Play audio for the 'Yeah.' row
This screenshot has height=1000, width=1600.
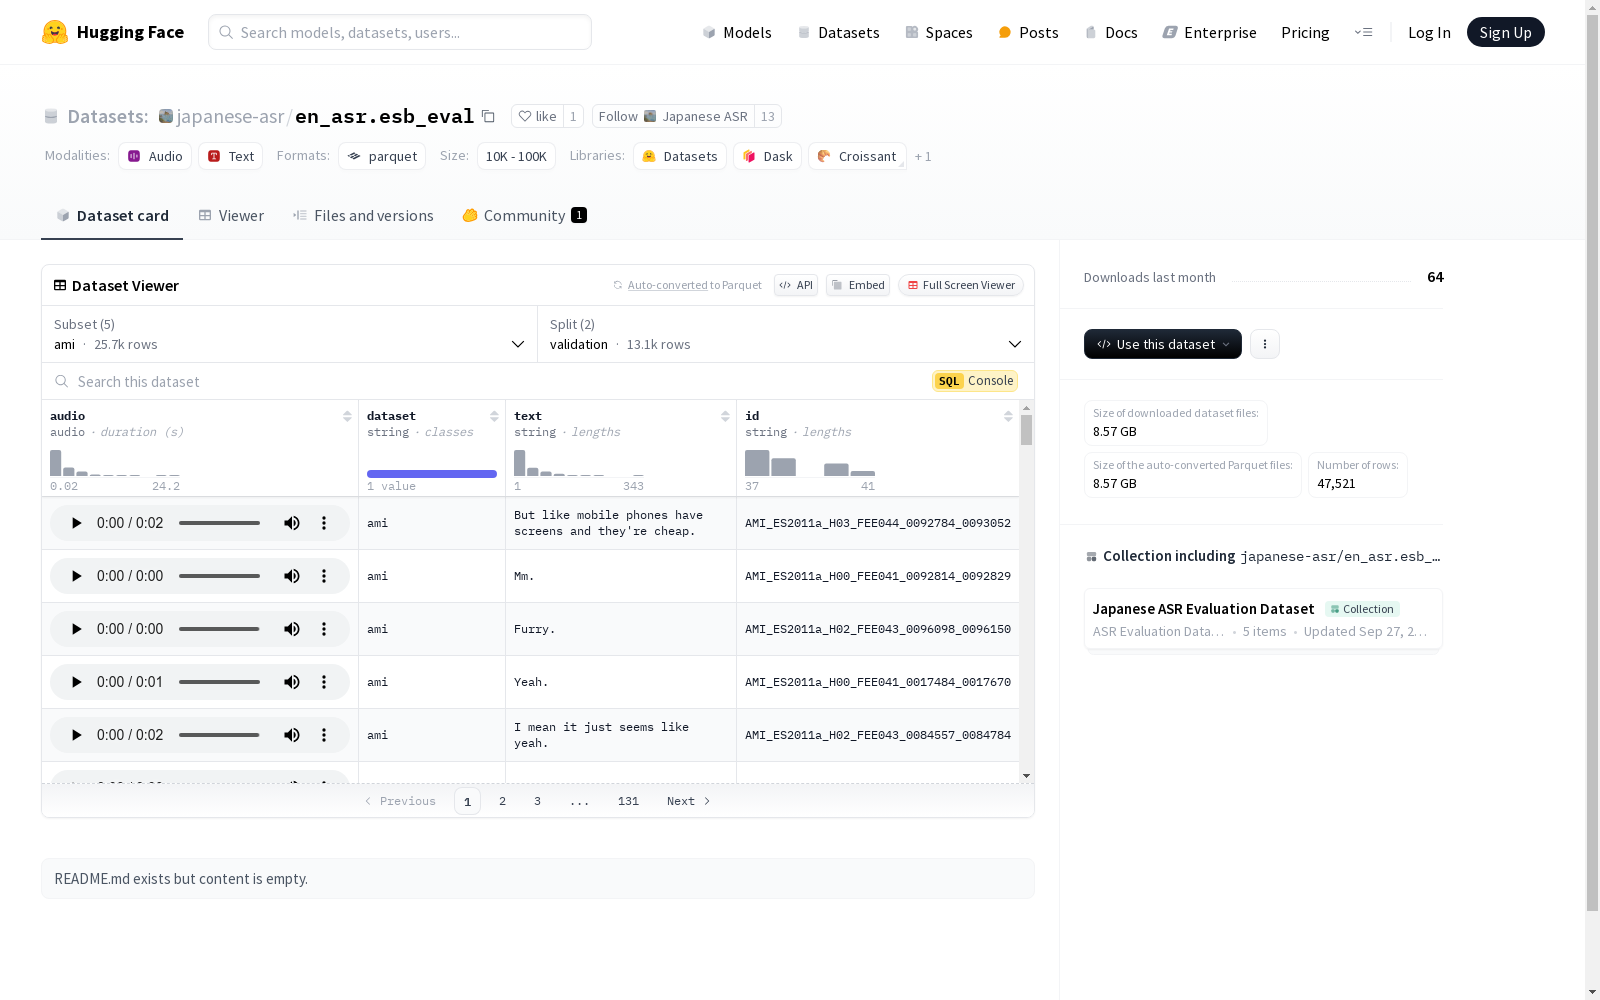pos(76,682)
